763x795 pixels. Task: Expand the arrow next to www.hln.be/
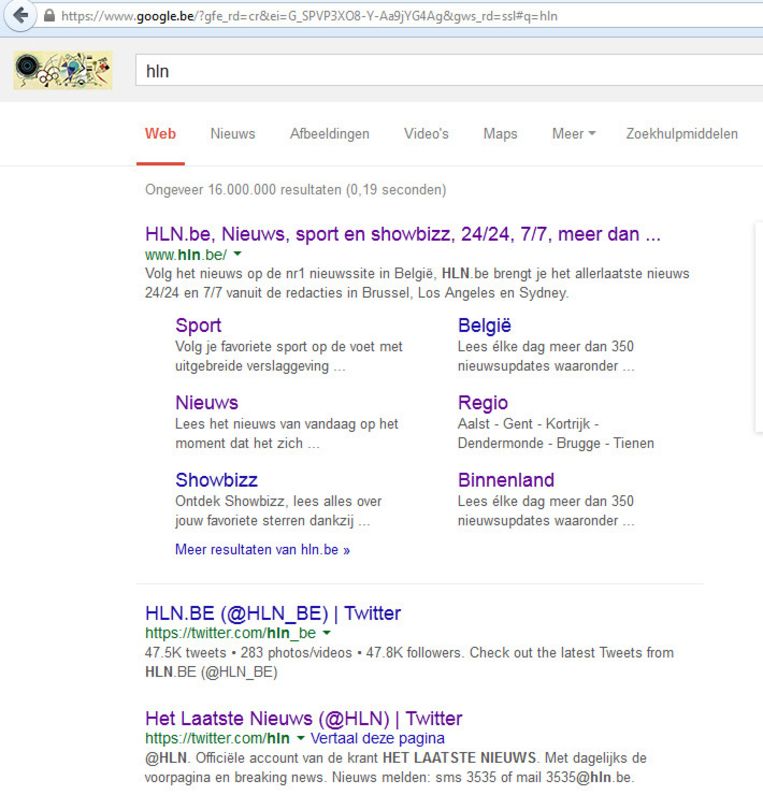[237, 254]
